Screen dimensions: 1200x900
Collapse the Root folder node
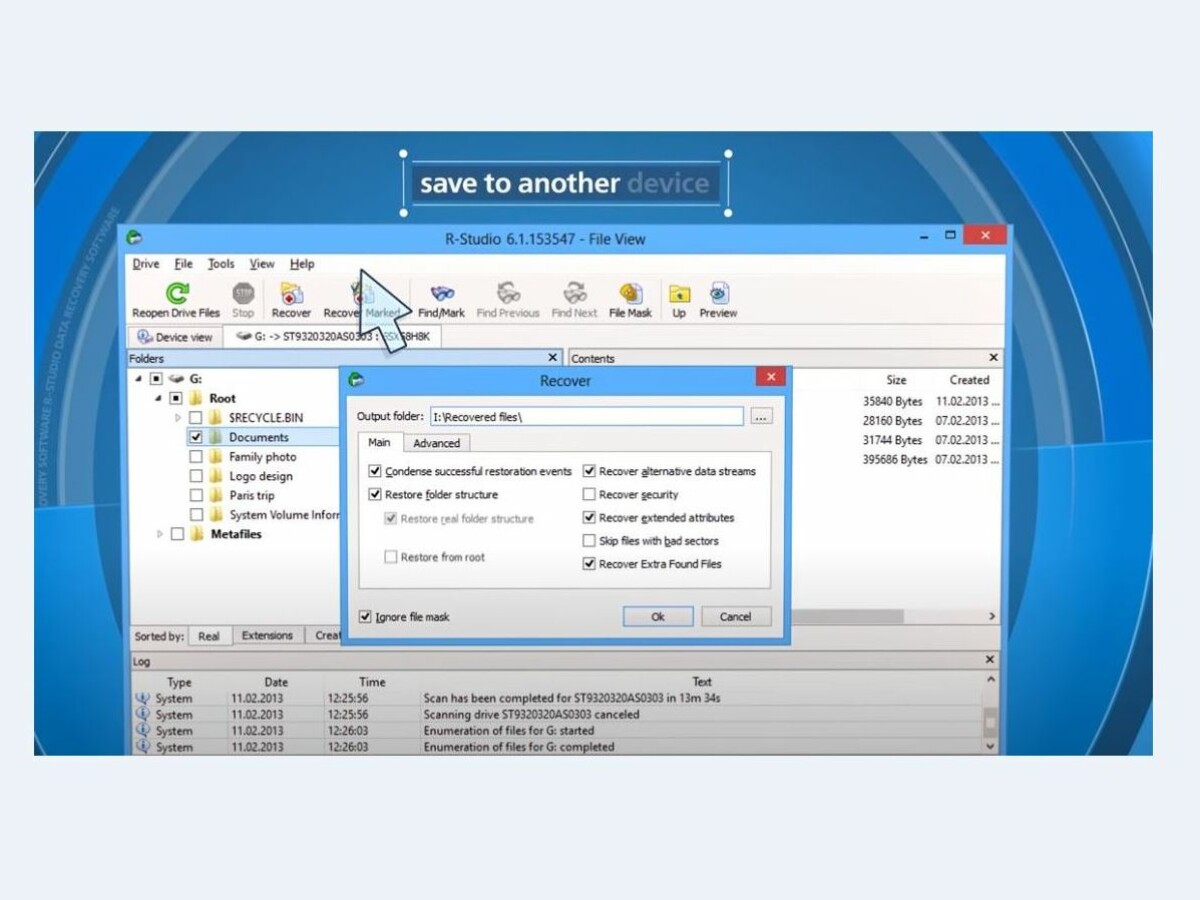pyautogui.click(x=158, y=398)
